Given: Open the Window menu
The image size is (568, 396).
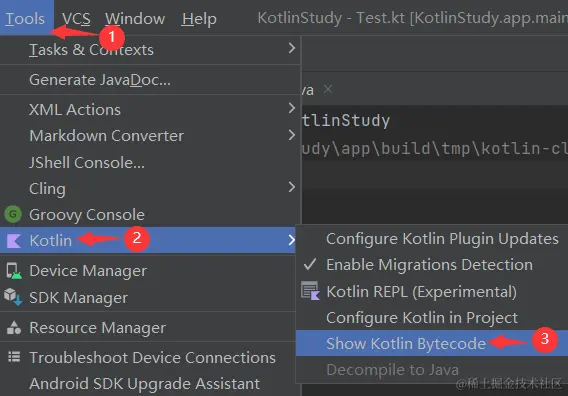Looking at the screenshot, I should click(x=135, y=18).
